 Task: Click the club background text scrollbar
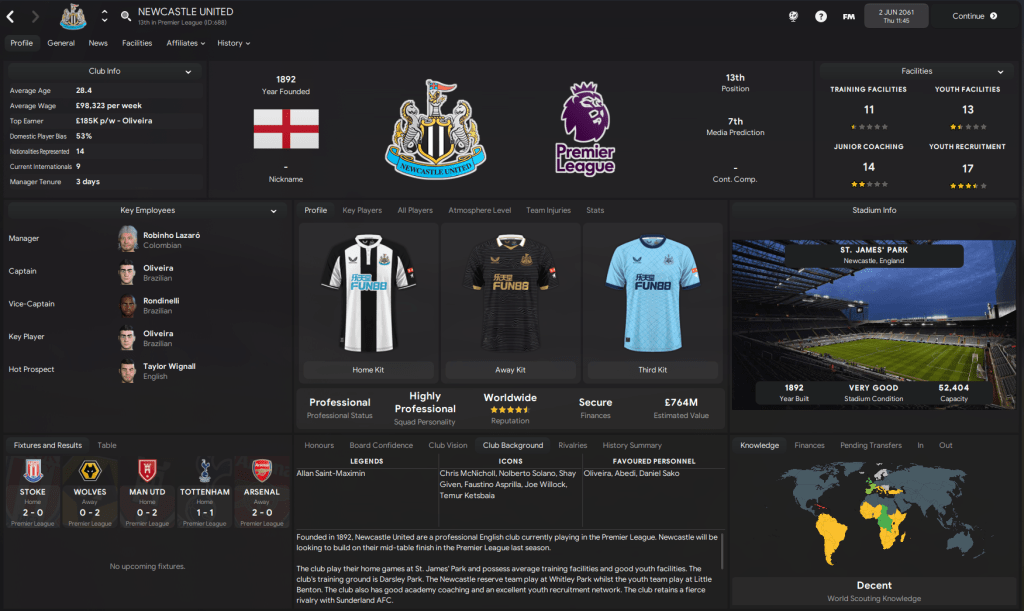click(x=722, y=551)
